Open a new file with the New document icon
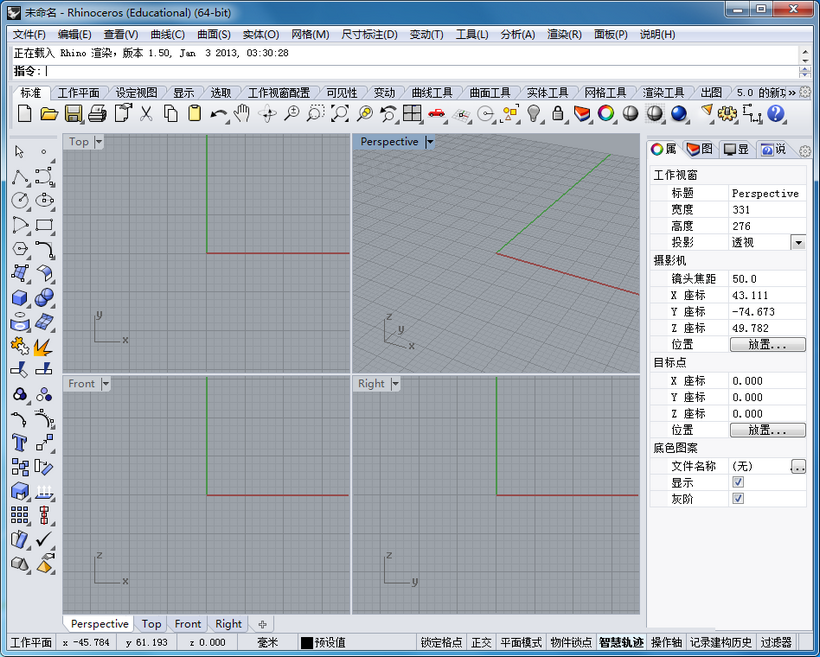Viewport: 820px width, 657px height. tap(25, 114)
